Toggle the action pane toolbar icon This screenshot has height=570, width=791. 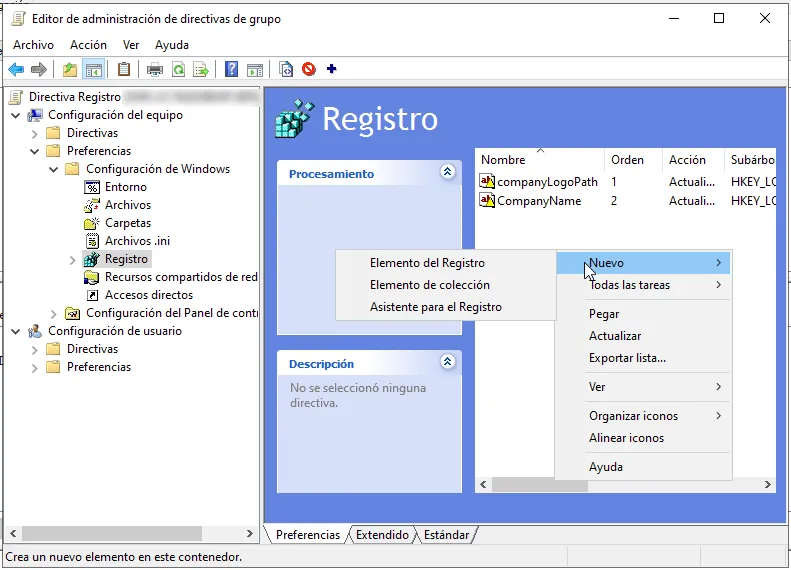[255, 69]
